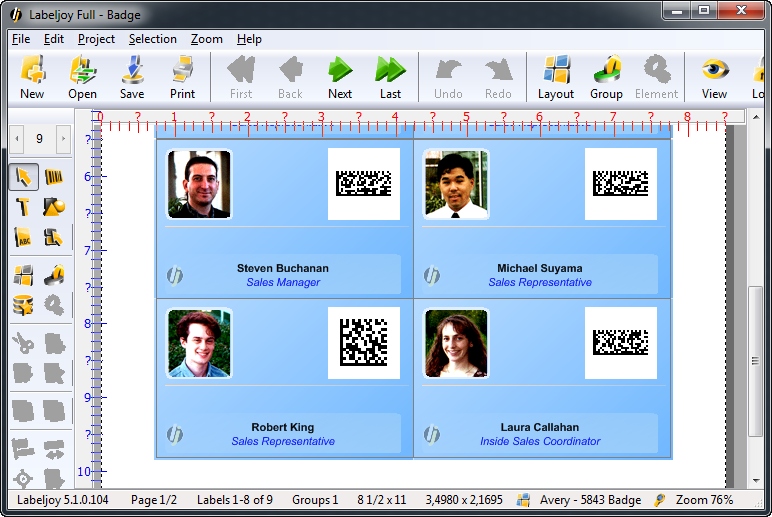Screen dimensions: 772x517
Task: Click the "Sales Manager" title text
Action: [283, 283]
